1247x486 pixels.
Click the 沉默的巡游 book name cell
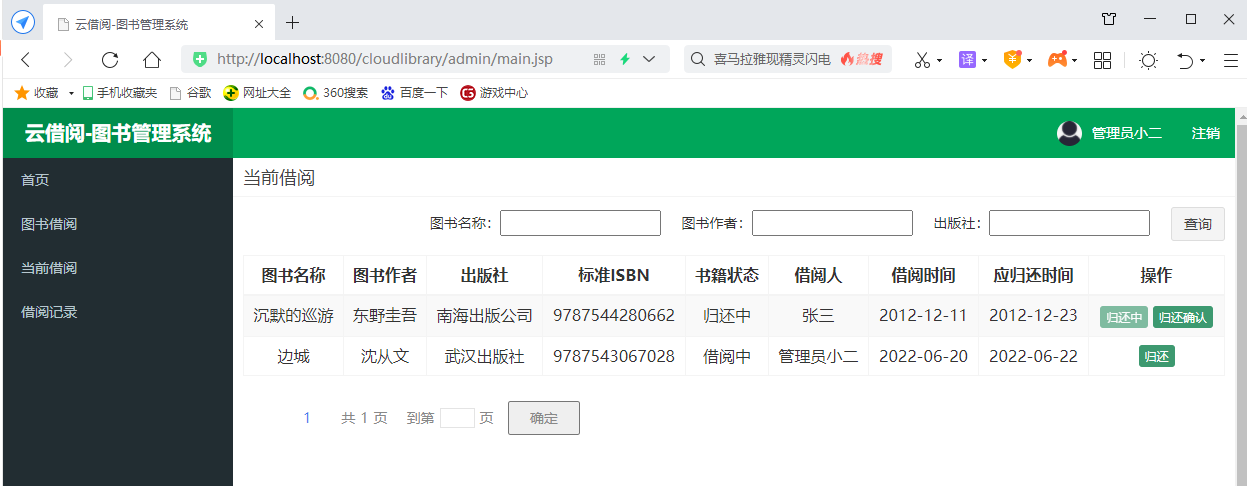click(293, 316)
